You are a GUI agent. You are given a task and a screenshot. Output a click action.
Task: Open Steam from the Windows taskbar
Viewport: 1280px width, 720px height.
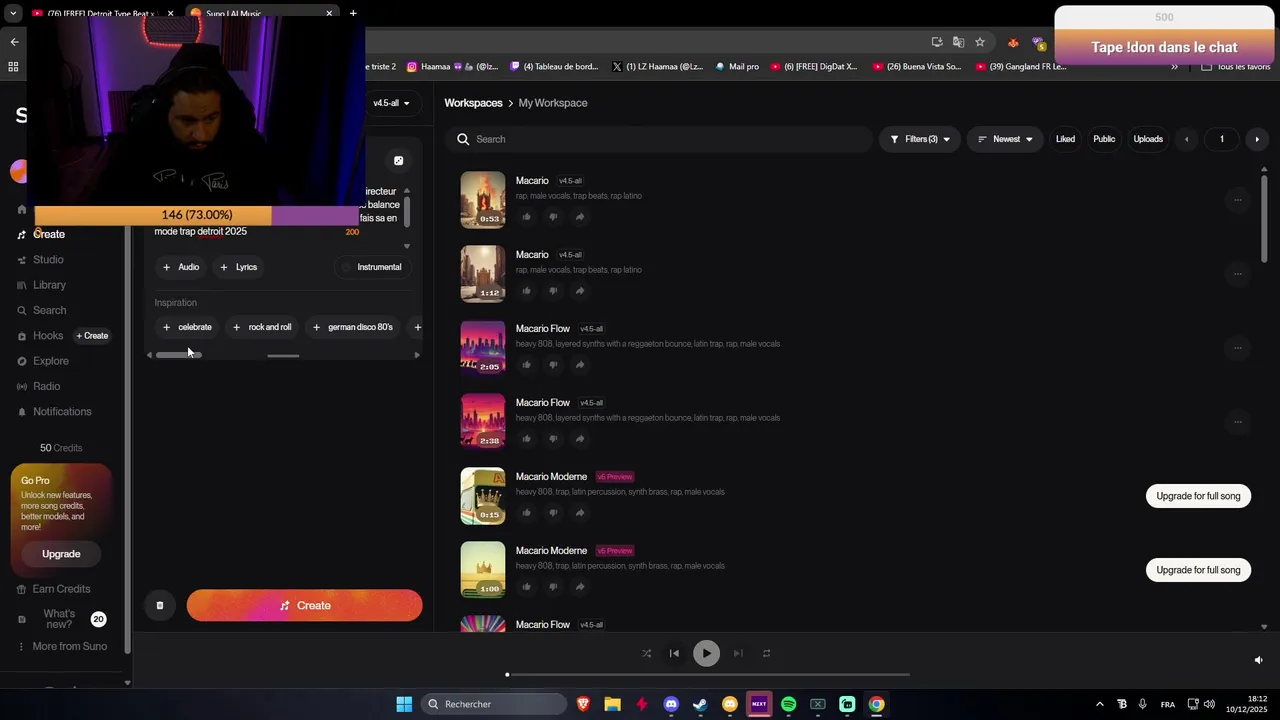pyautogui.click(x=700, y=704)
